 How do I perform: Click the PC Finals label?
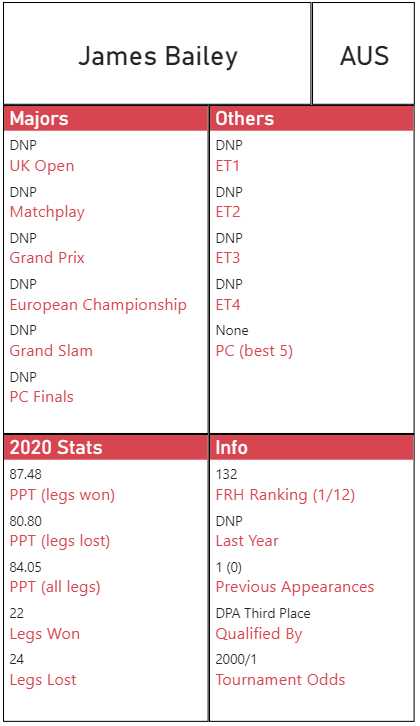point(42,396)
